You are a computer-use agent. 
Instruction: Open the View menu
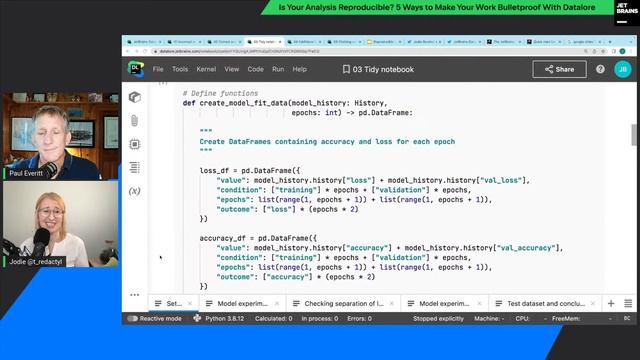pos(231,69)
